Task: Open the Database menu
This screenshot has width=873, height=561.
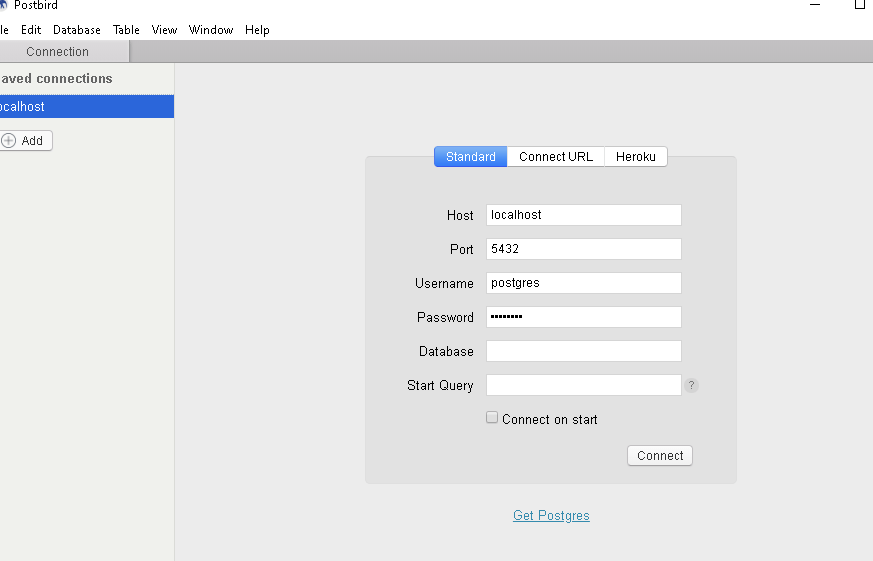Action: 77,30
